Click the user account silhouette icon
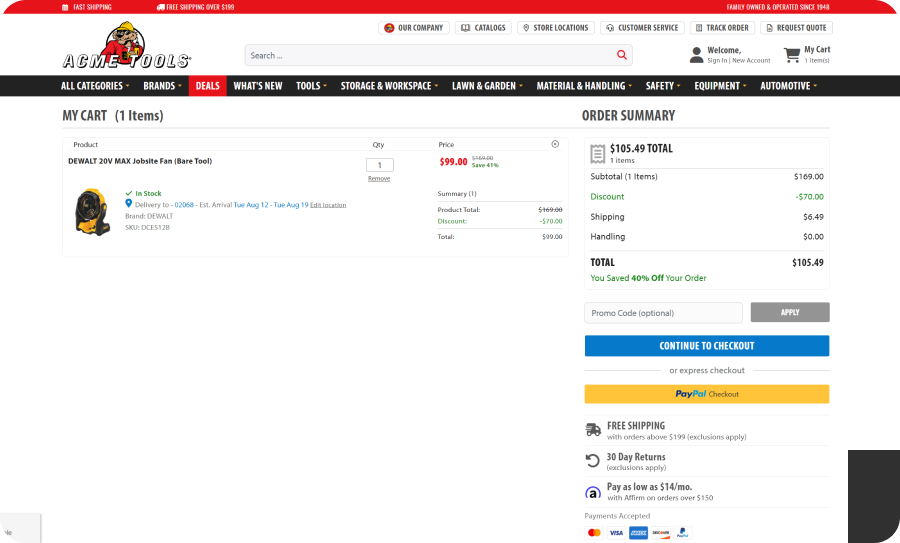 tap(696, 55)
